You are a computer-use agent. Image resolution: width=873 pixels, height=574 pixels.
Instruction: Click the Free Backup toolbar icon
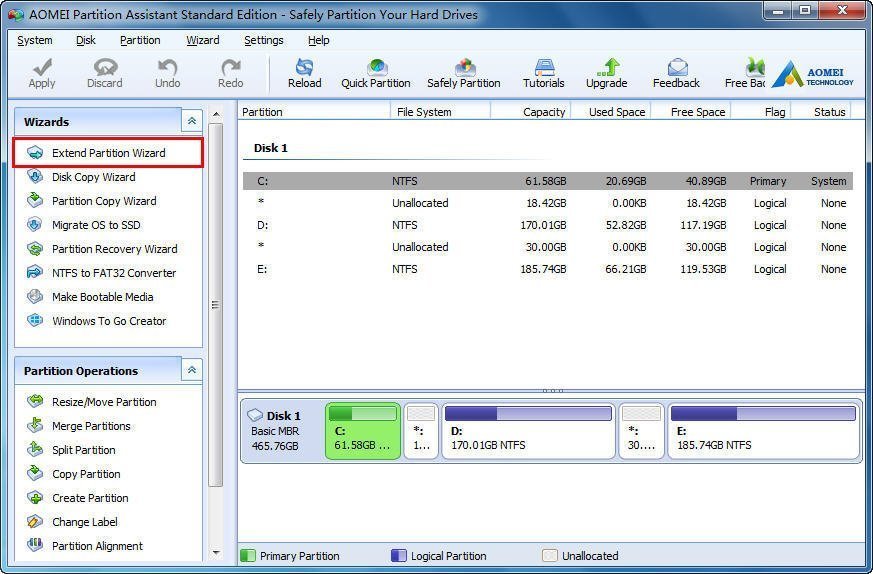[754, 67]
